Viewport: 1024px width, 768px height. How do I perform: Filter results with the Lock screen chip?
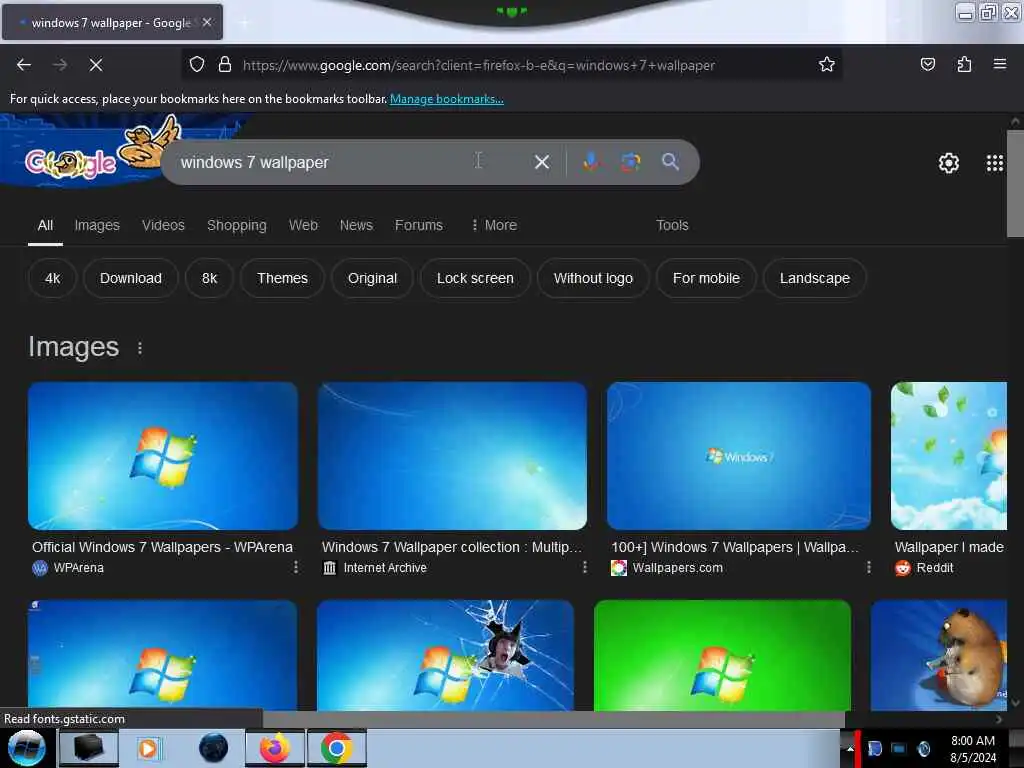coord(475,278)
